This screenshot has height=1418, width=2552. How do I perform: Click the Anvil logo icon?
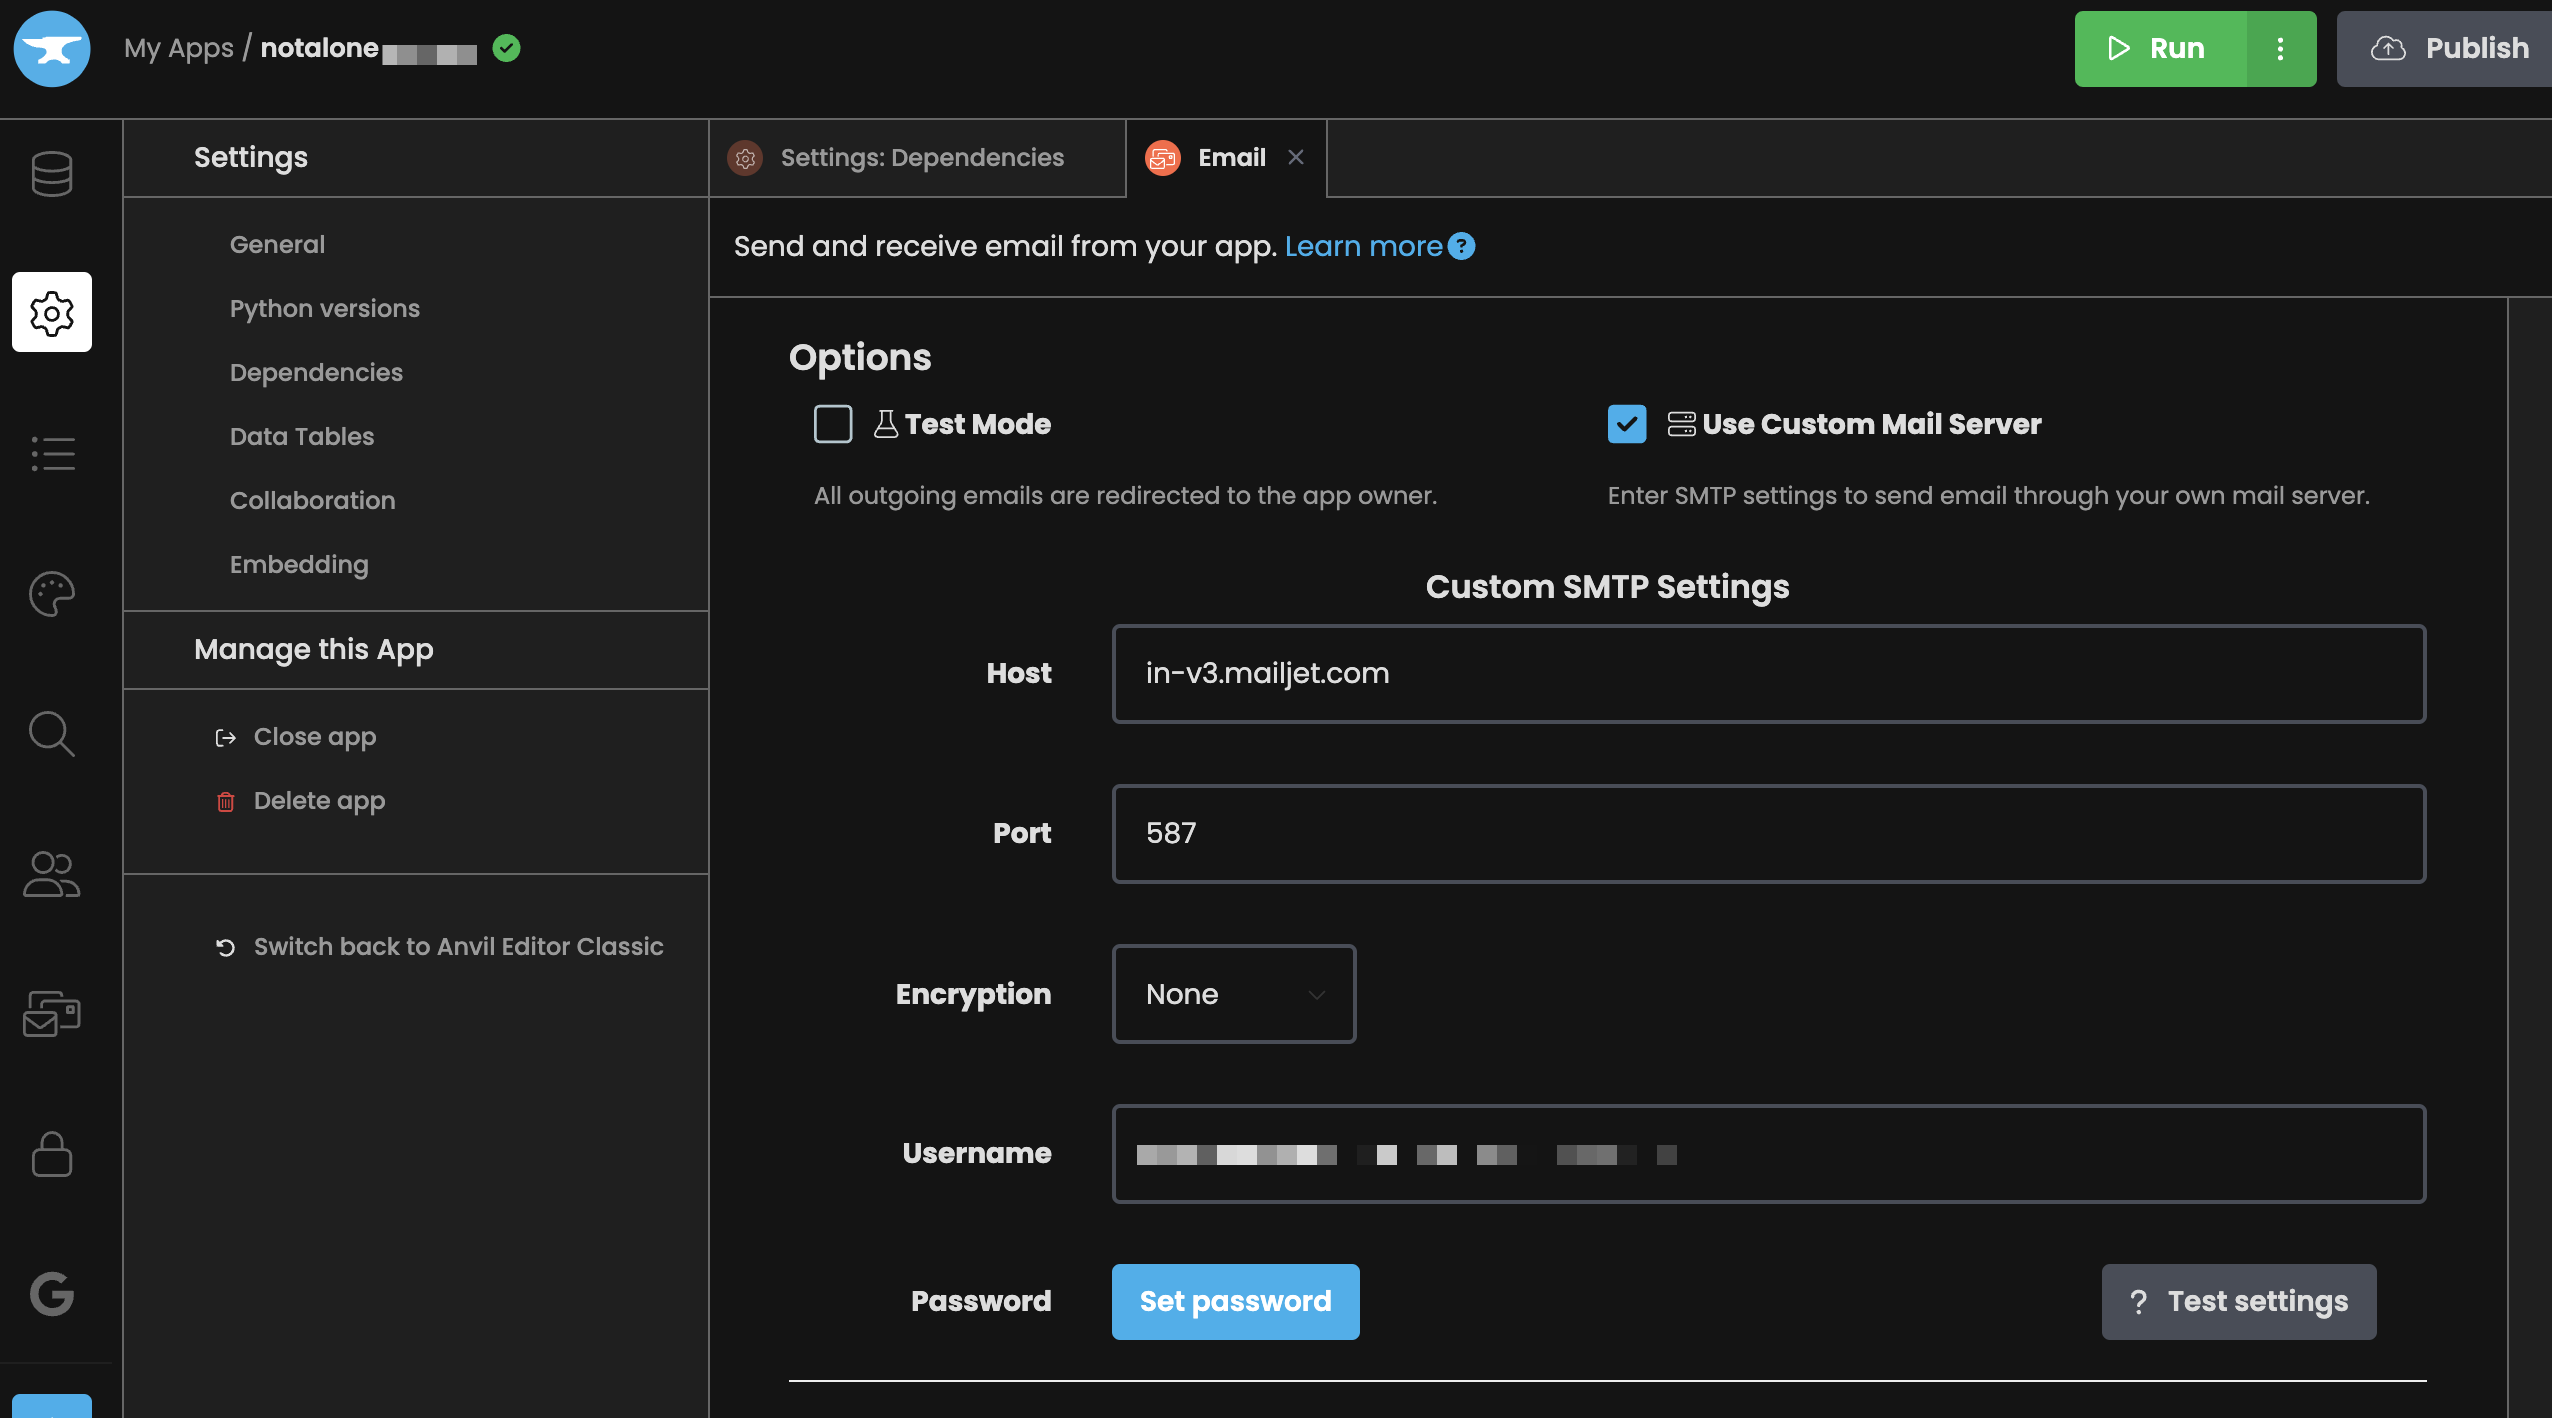tap(52, 49)
